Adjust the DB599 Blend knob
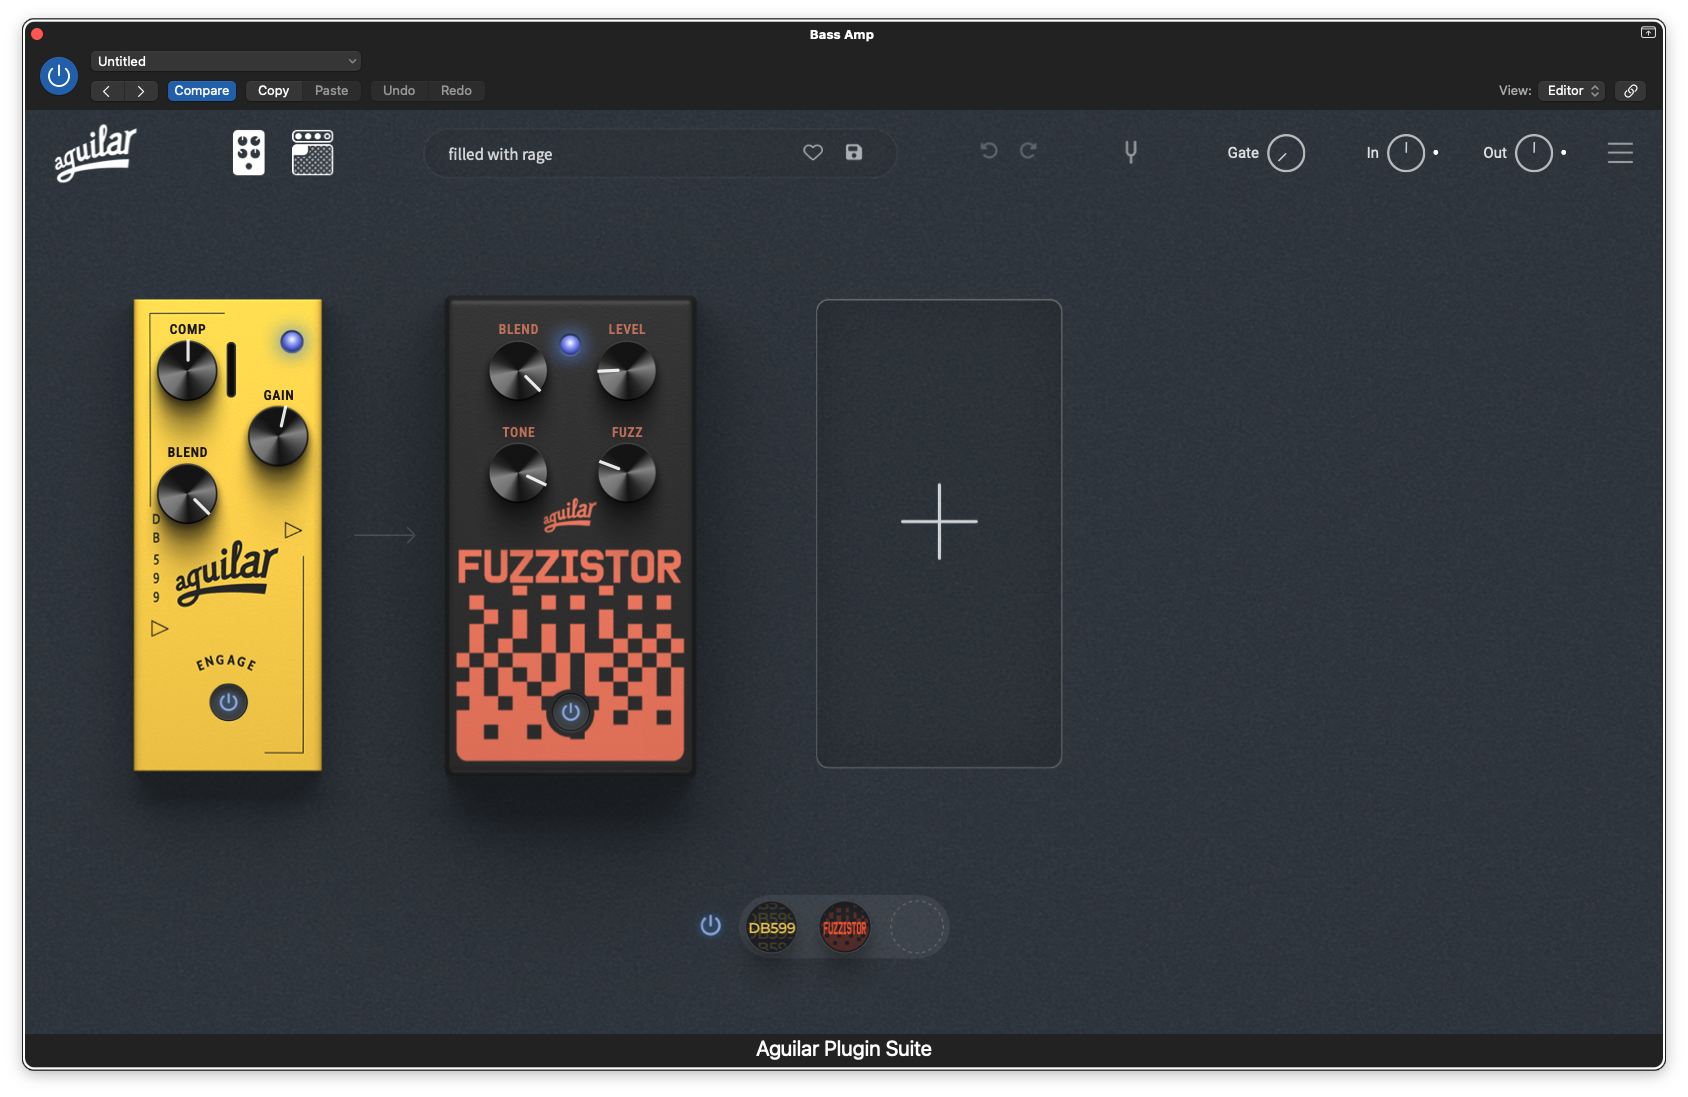The image size is (1688, 1097). tap(187, 494)
